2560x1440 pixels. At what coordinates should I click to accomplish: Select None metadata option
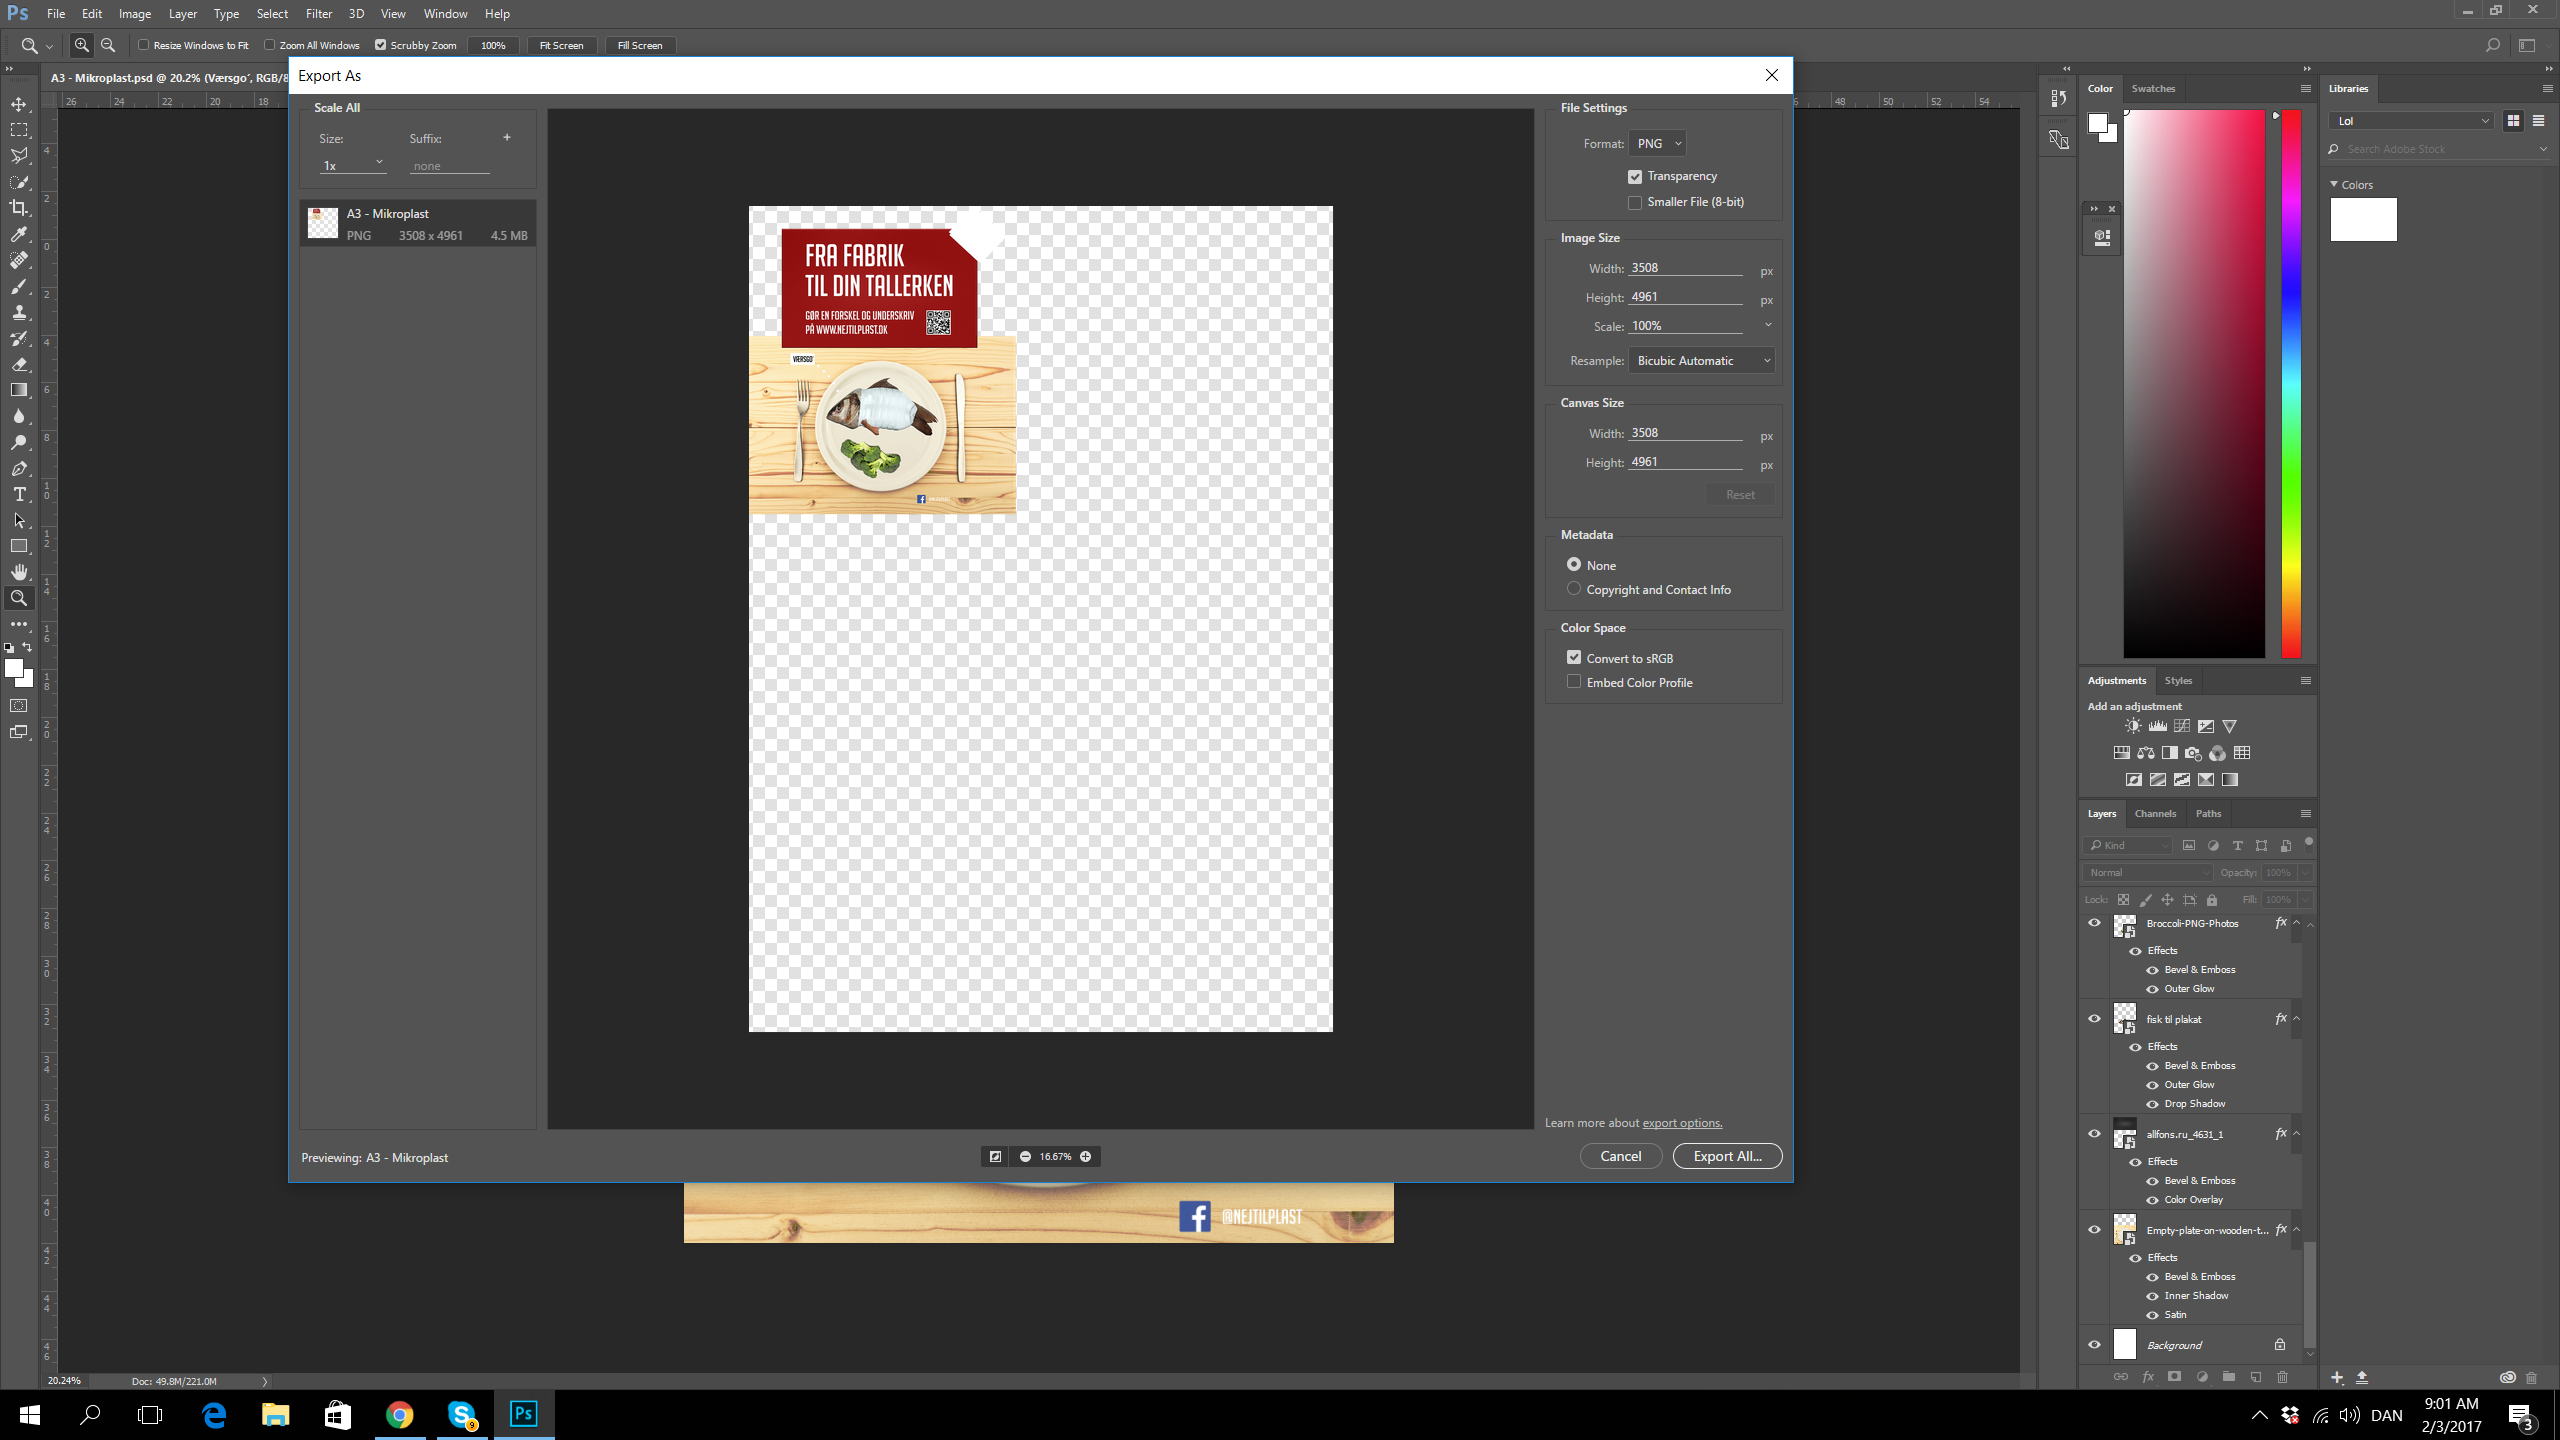(x=1574, y=565)
